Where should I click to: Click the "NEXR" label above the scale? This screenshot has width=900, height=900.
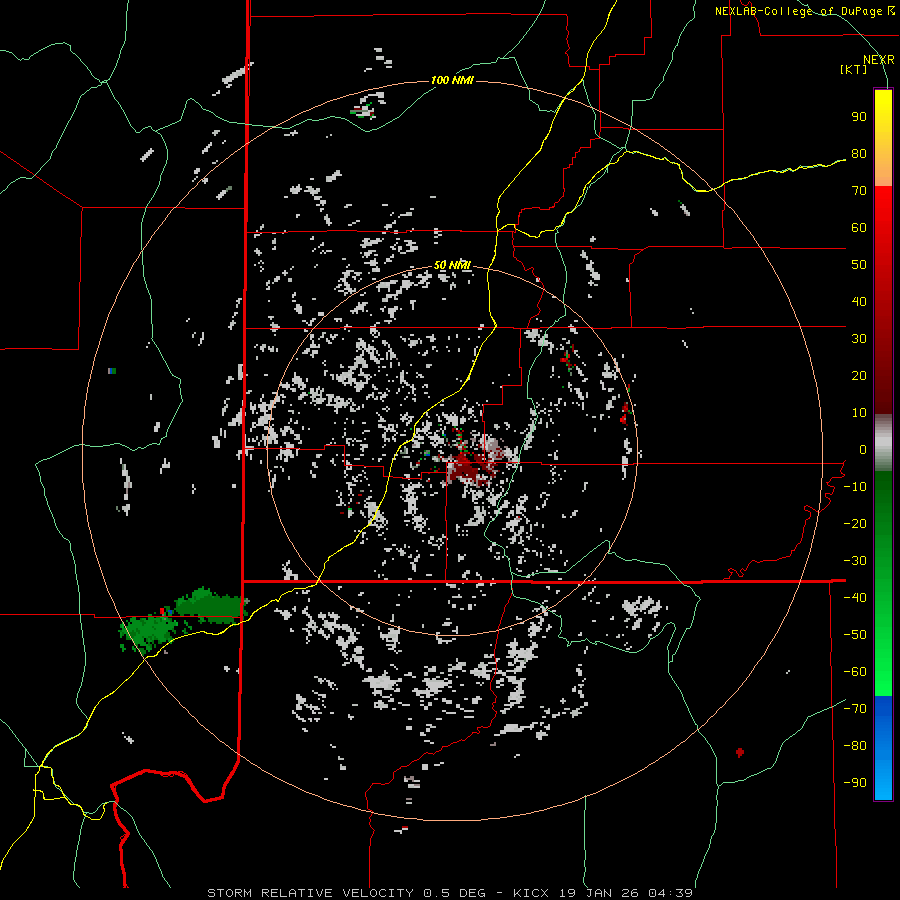(x=879, y=60)
